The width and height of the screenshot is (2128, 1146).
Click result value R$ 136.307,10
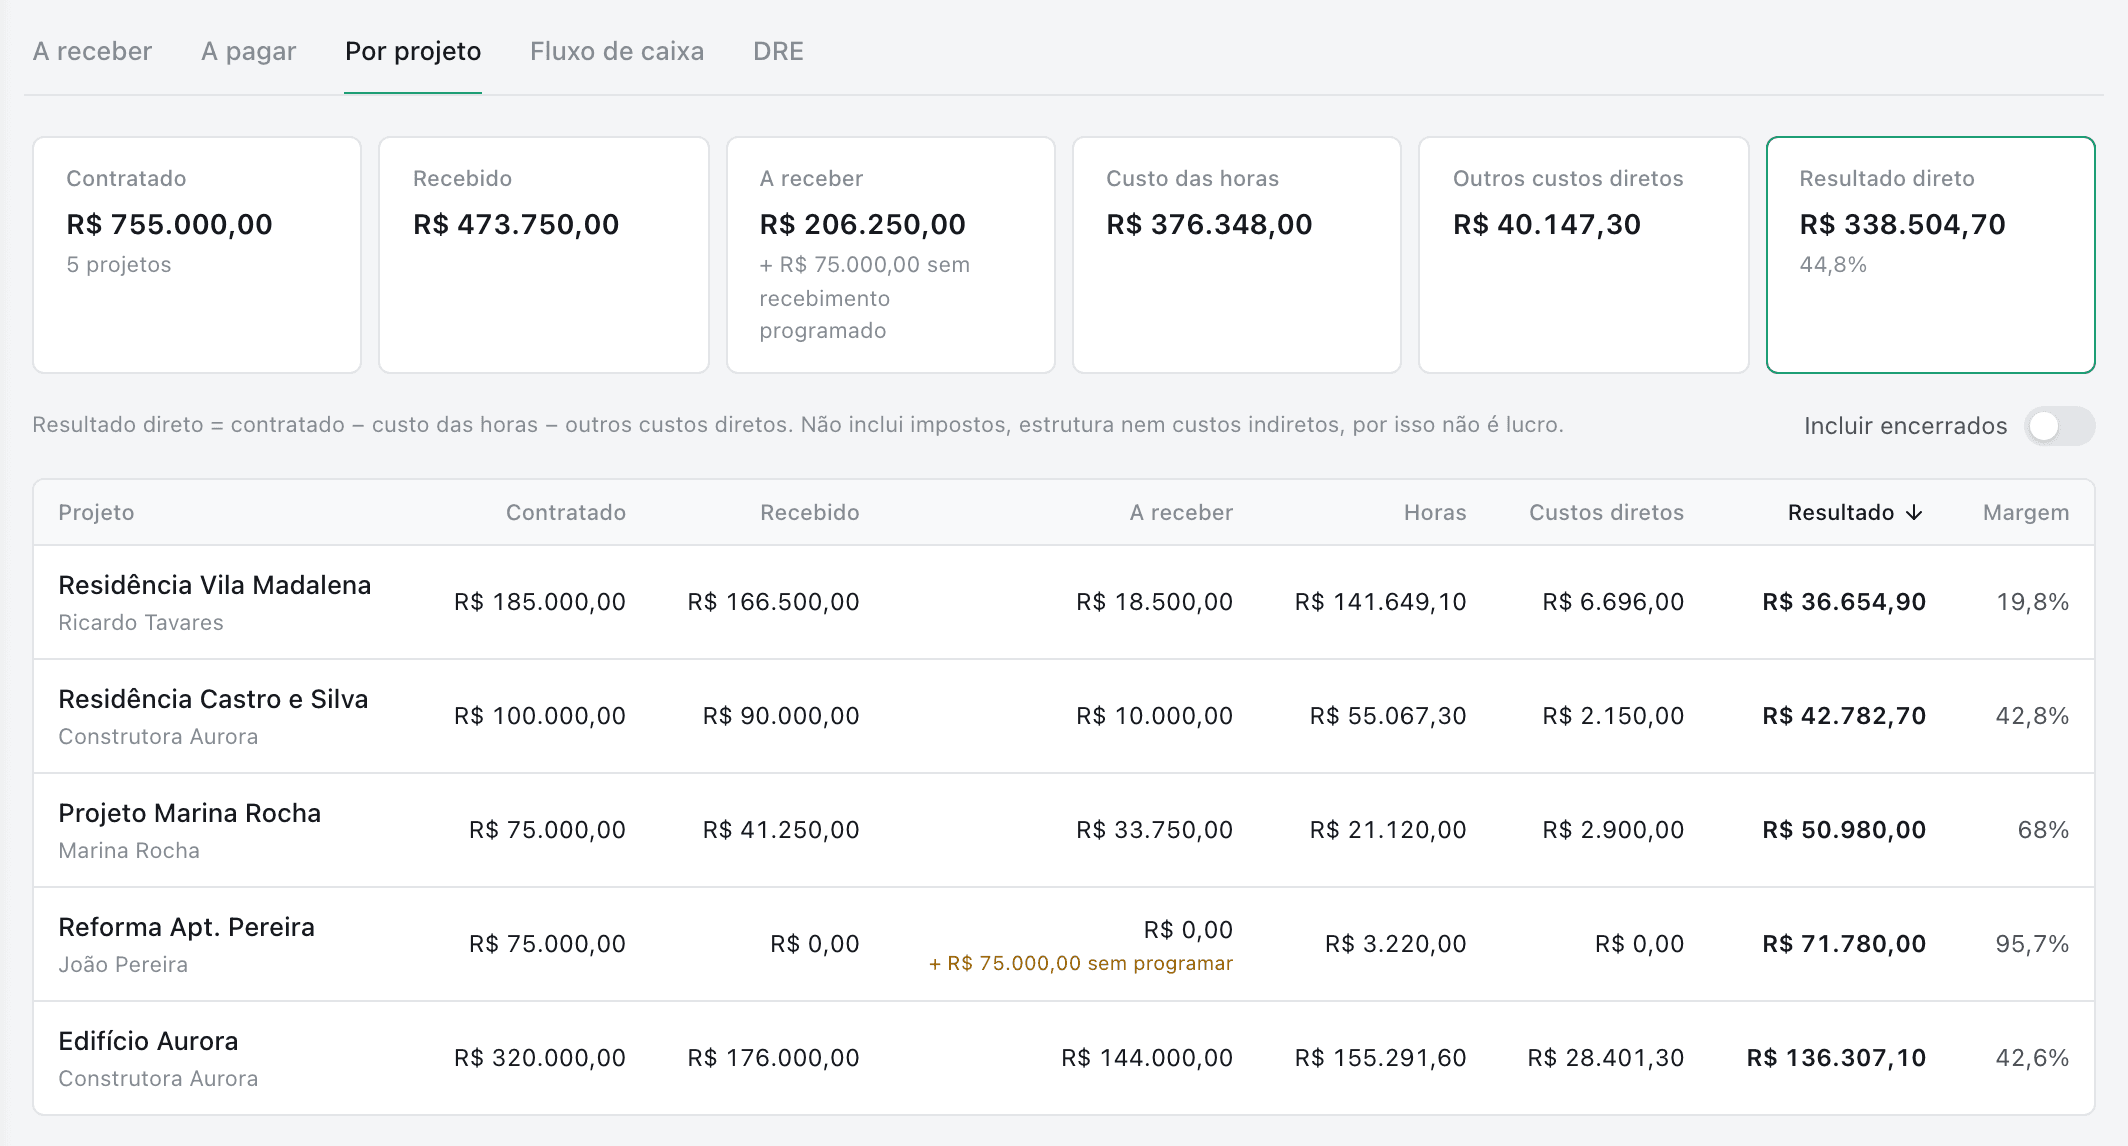(1836, 1058)
